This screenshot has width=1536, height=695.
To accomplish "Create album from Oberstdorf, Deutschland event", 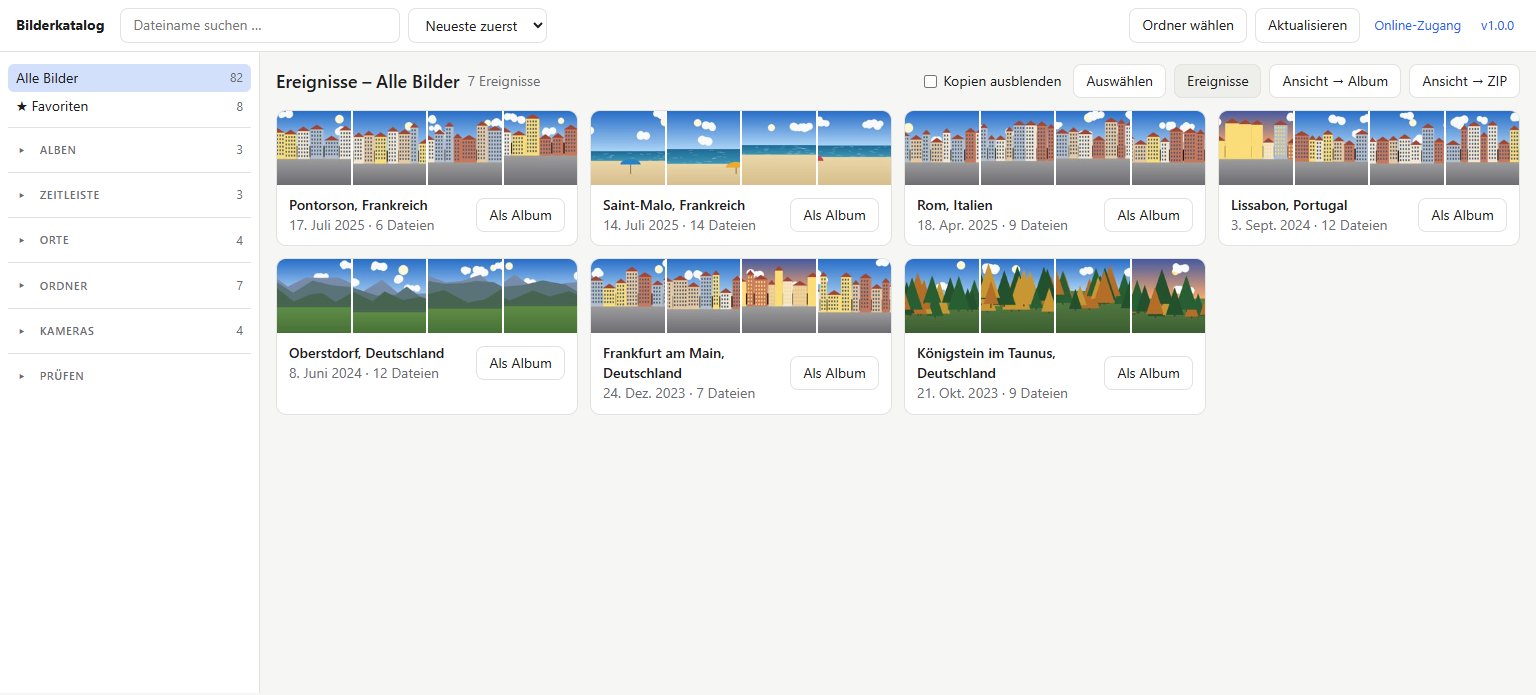I will click(x=520, y=363).
